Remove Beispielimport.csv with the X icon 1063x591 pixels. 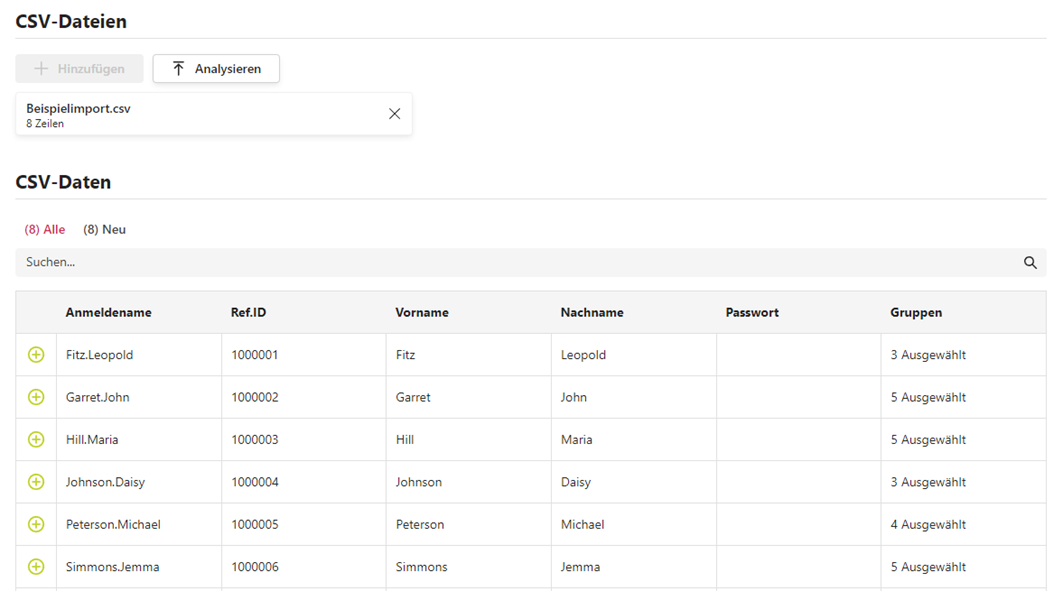[x=394, y=114]
